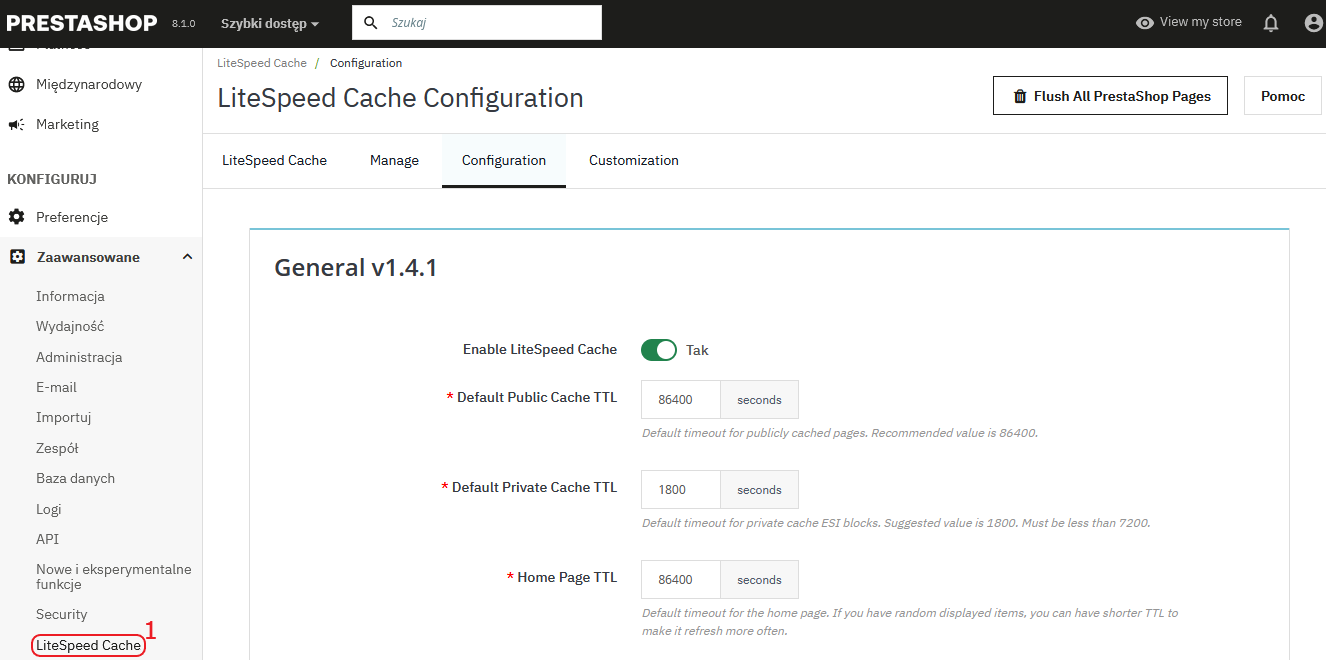
Task: Open the Szybki dostęp dropdown
Action: [x=270, y=23]
